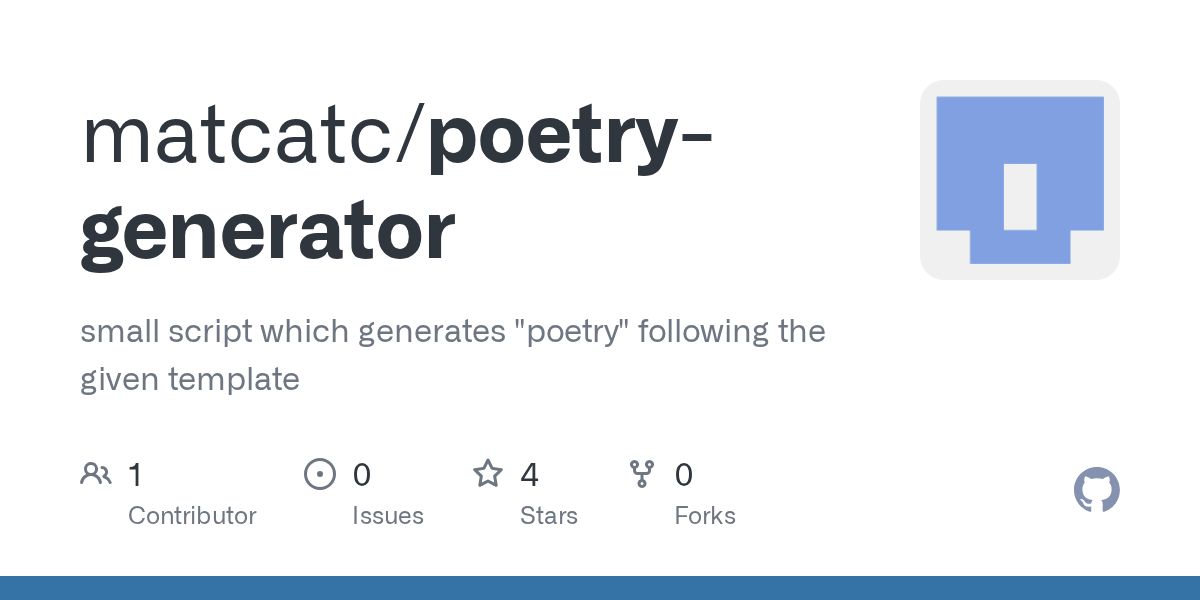
Task: Select the Forks label
Action: [x=704, y=516]
